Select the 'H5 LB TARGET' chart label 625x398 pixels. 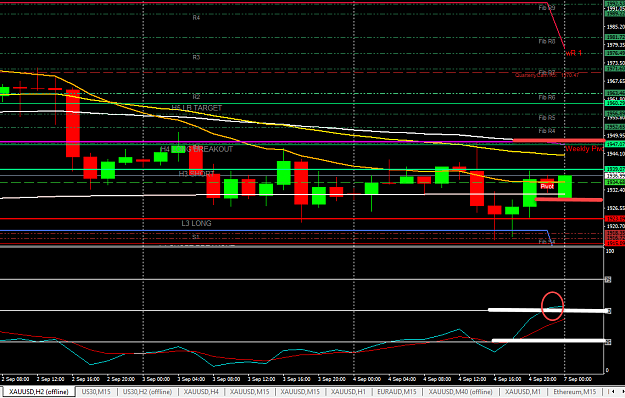tap(197, 108)
